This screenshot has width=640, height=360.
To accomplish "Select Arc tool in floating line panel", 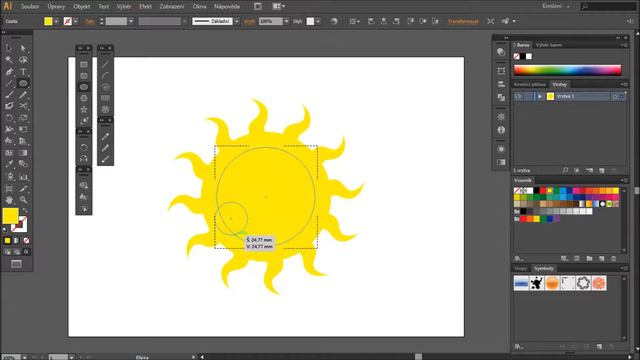I will [105, 76].
